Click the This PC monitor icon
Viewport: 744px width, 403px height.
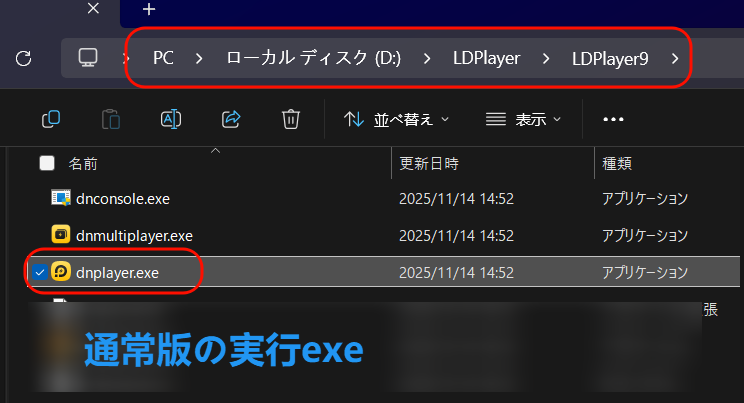tap(88, 58)
